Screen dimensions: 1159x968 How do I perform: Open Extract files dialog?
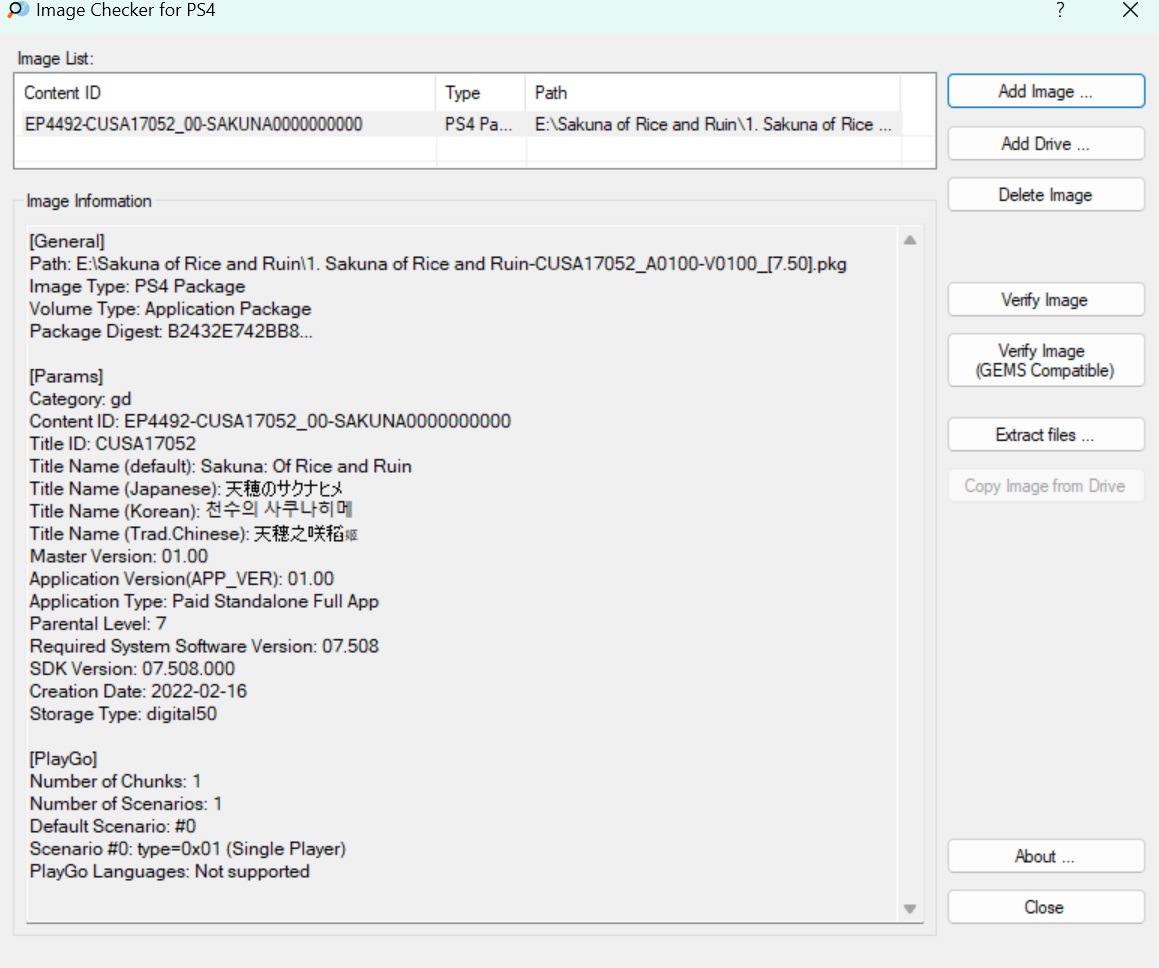pos(1045,435)
